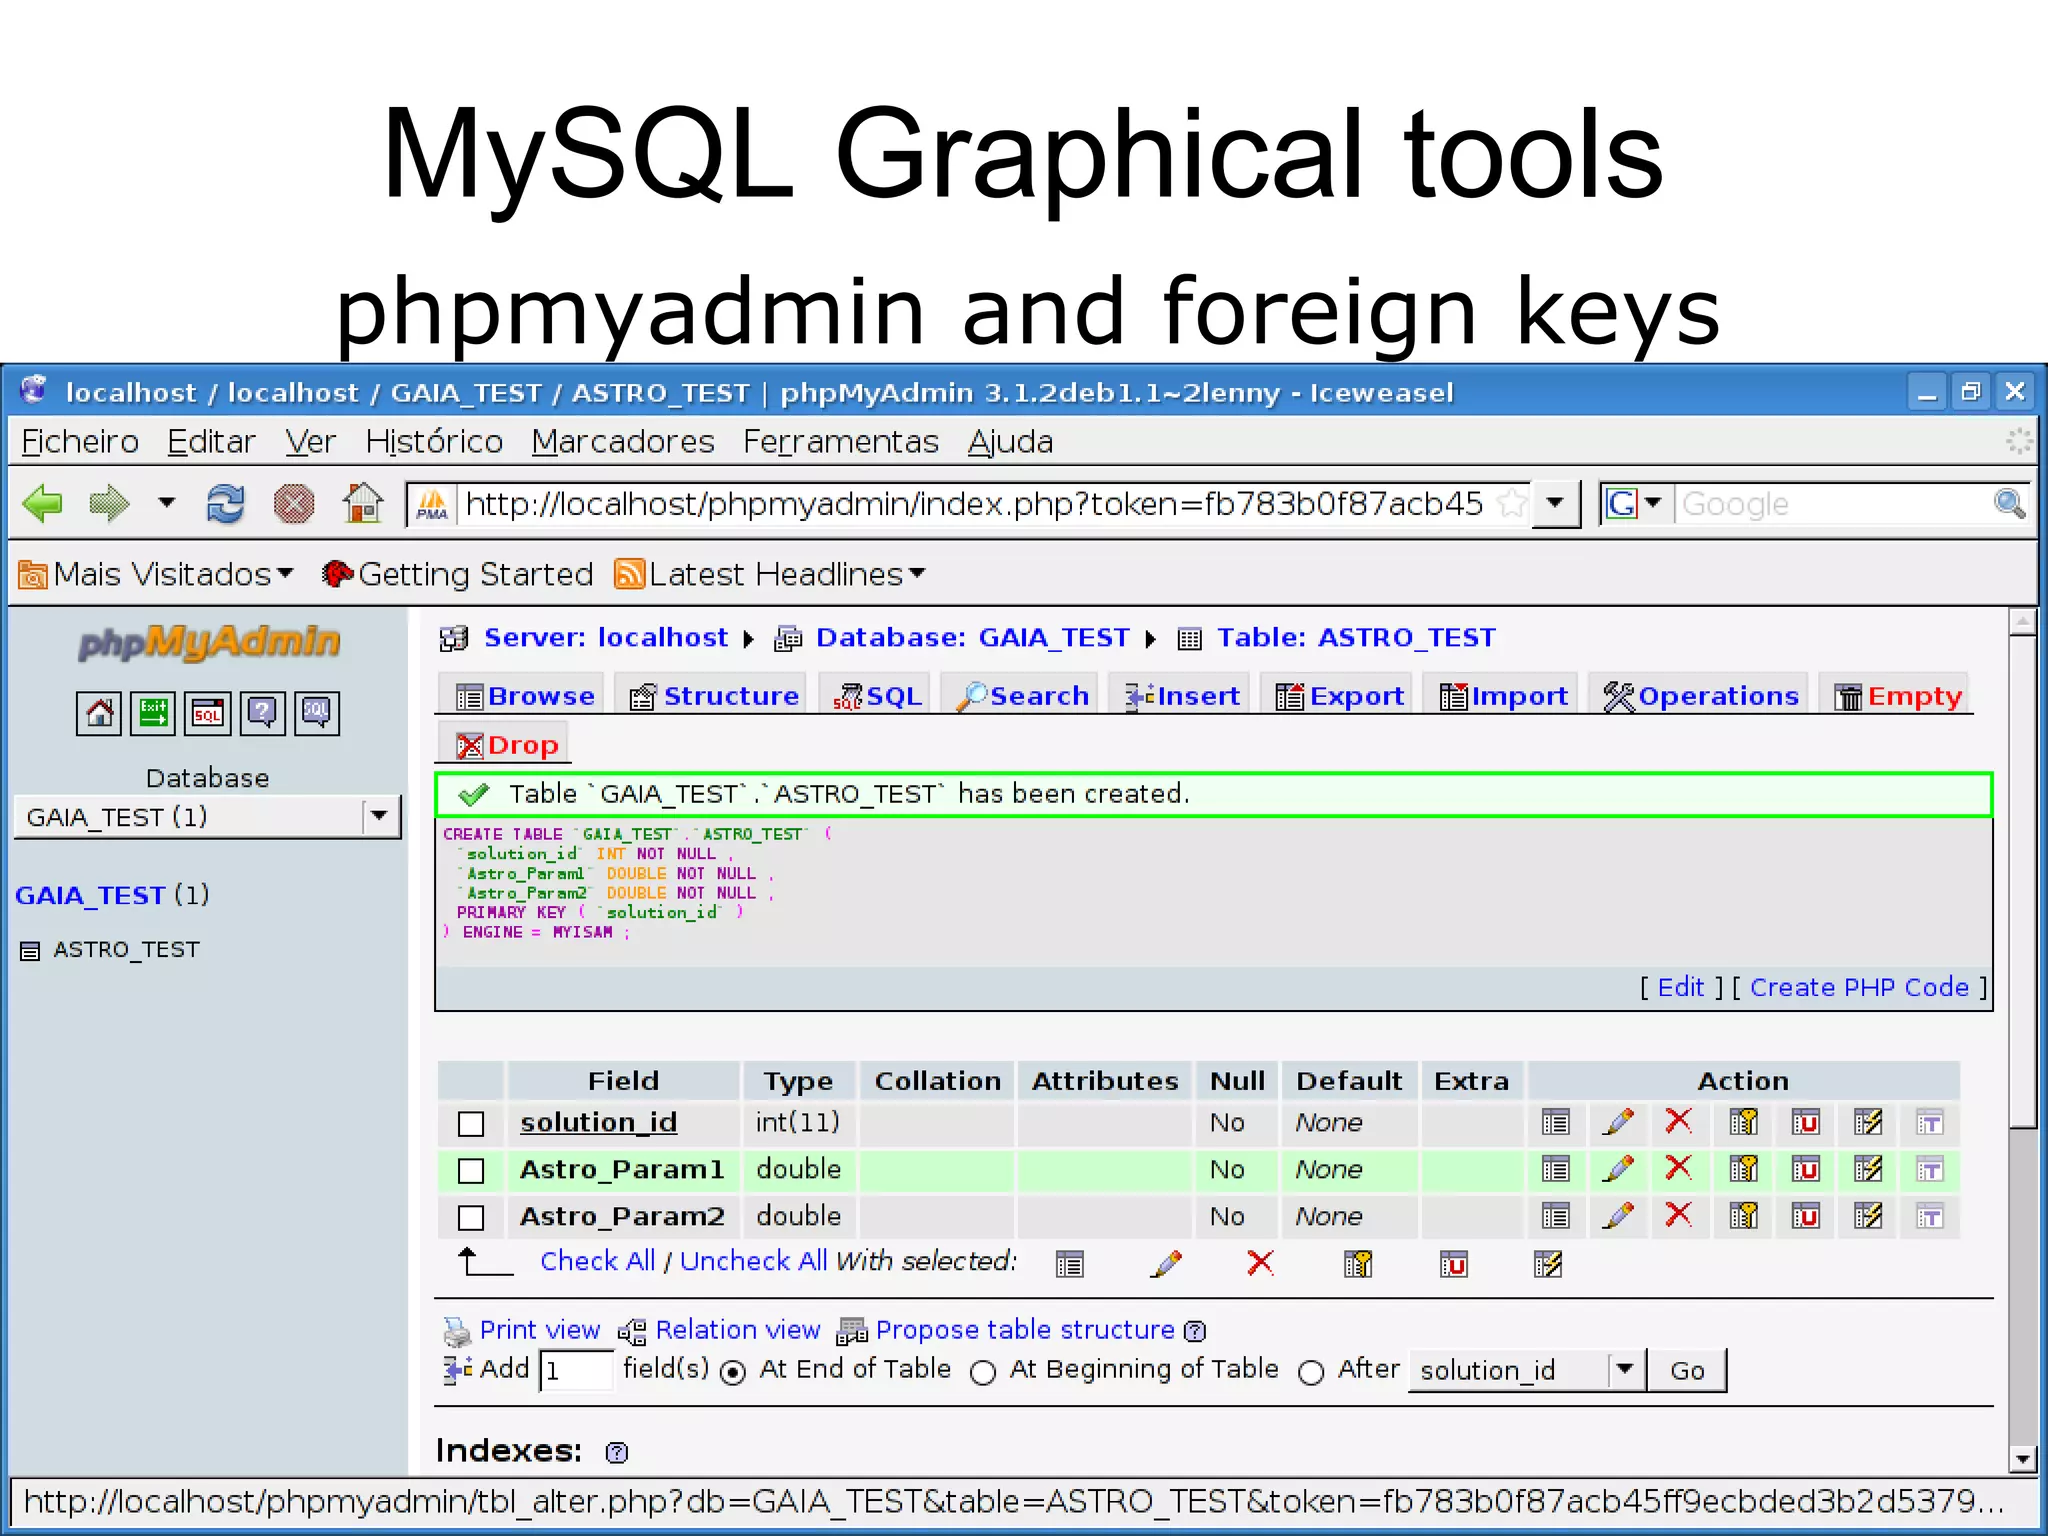Open phpMyAdmin documentation sidebar icon
2048x1536 pixels.
pos(262,713)
